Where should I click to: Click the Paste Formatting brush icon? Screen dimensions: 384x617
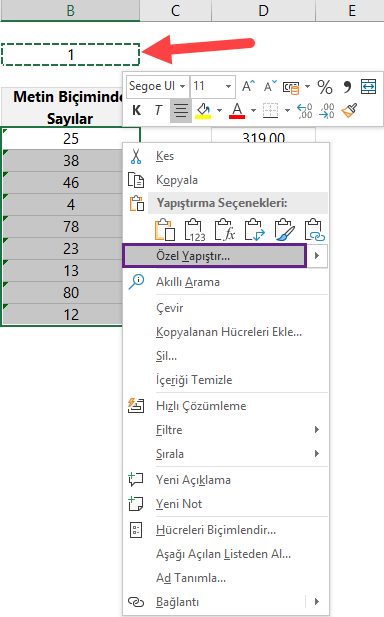pyautogui.click(x=285, y=230)
